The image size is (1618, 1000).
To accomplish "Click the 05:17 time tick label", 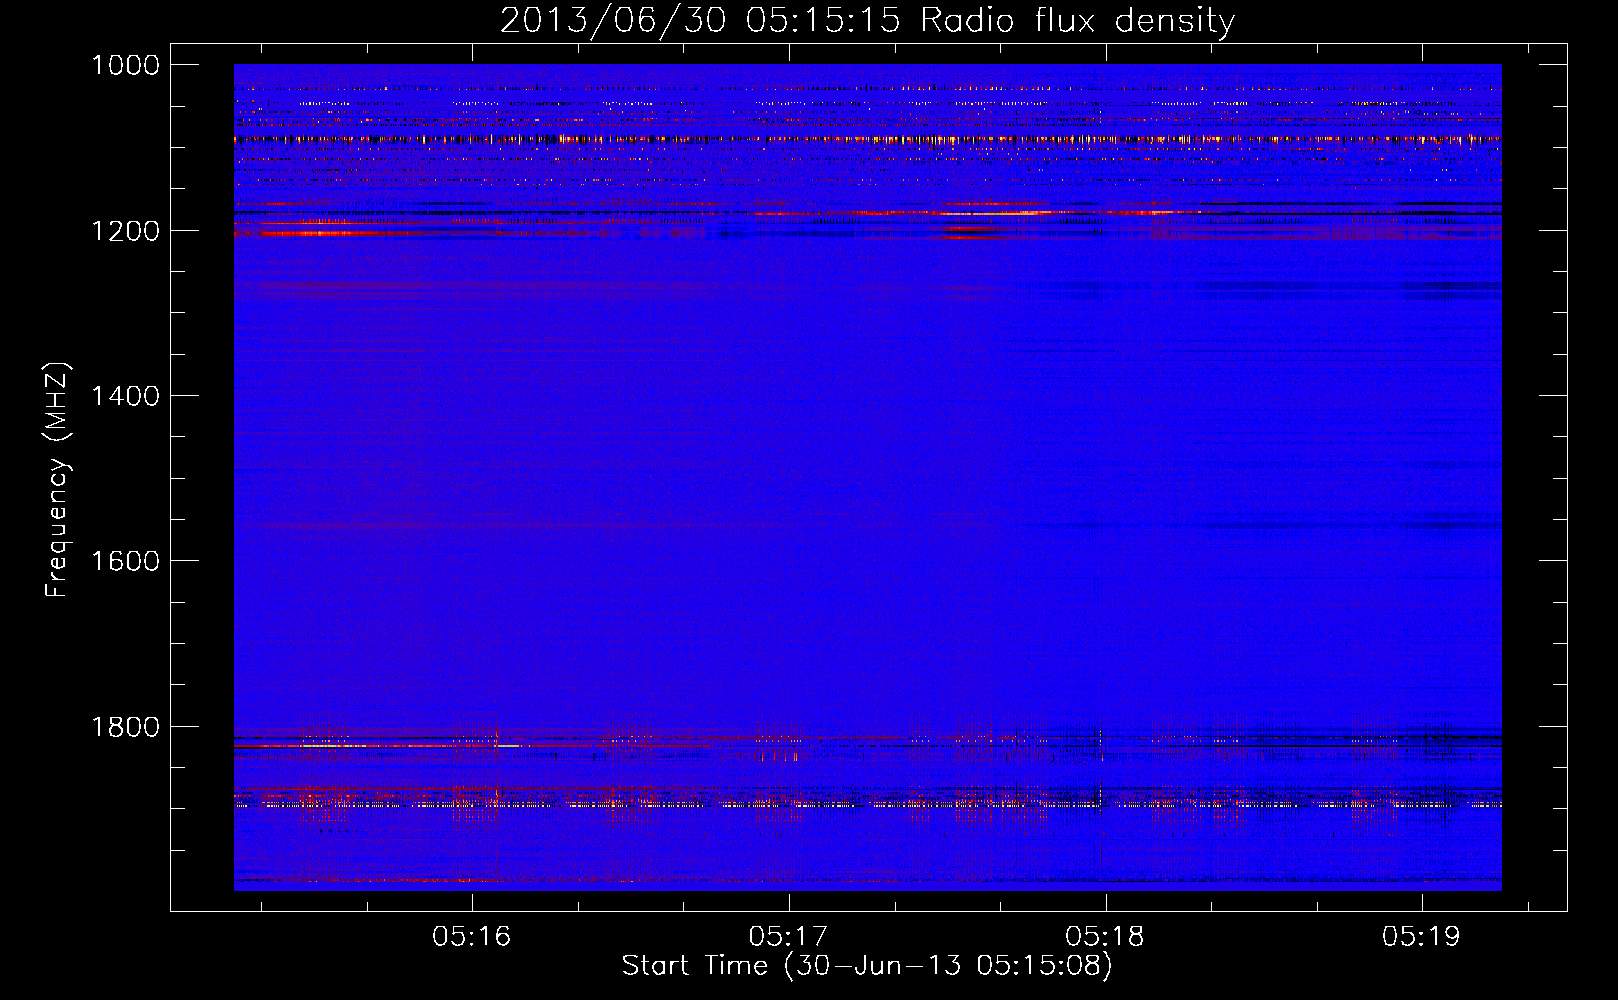I will pyautogui.click(x=788, y=936).
